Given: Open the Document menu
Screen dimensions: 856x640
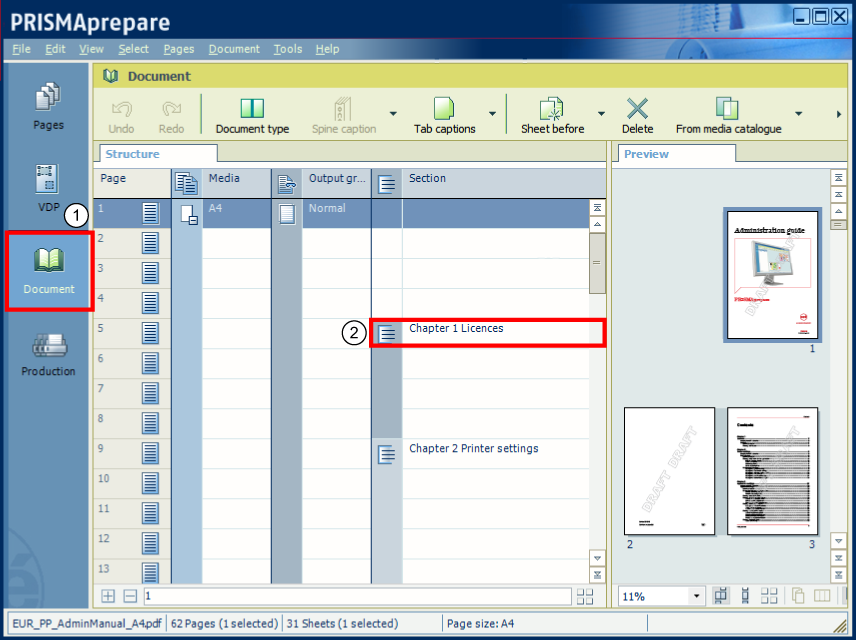Looking at the screenshot, I should tap(234, 49).
